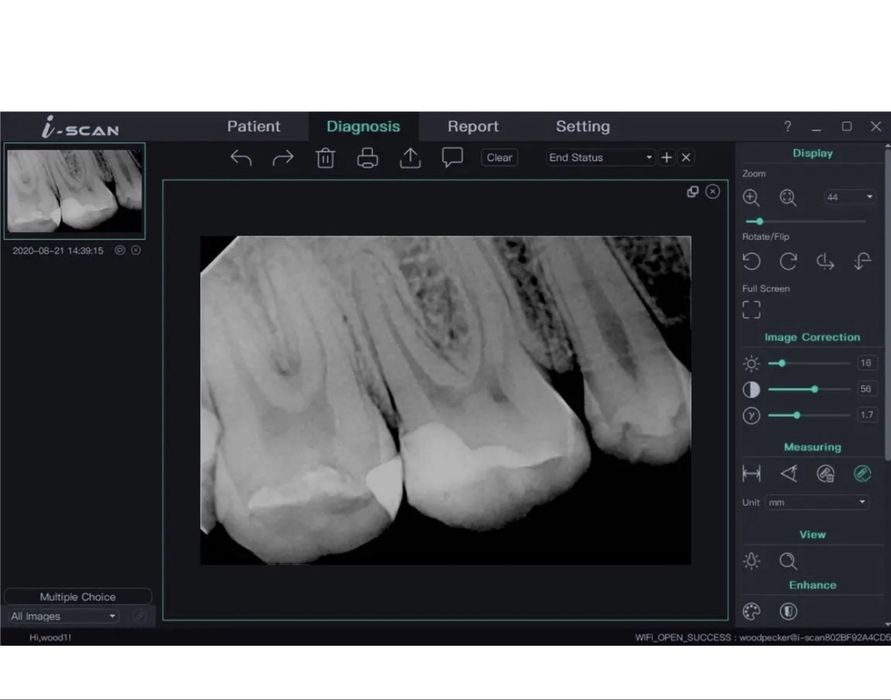Expand the zoom level dropdown showing 44
Image resolution: width=891 pixels, height=700 pixels.
[849, 198]
